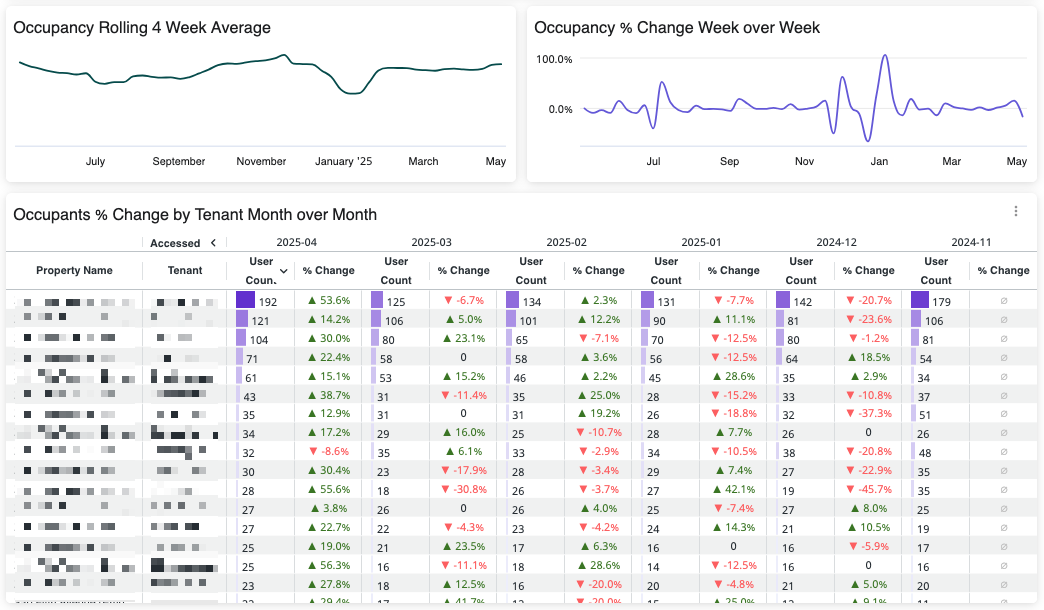Select the 2024-11 pivot column header
The width and height of the screenshot is (1044, 610).
coord(970,243)
